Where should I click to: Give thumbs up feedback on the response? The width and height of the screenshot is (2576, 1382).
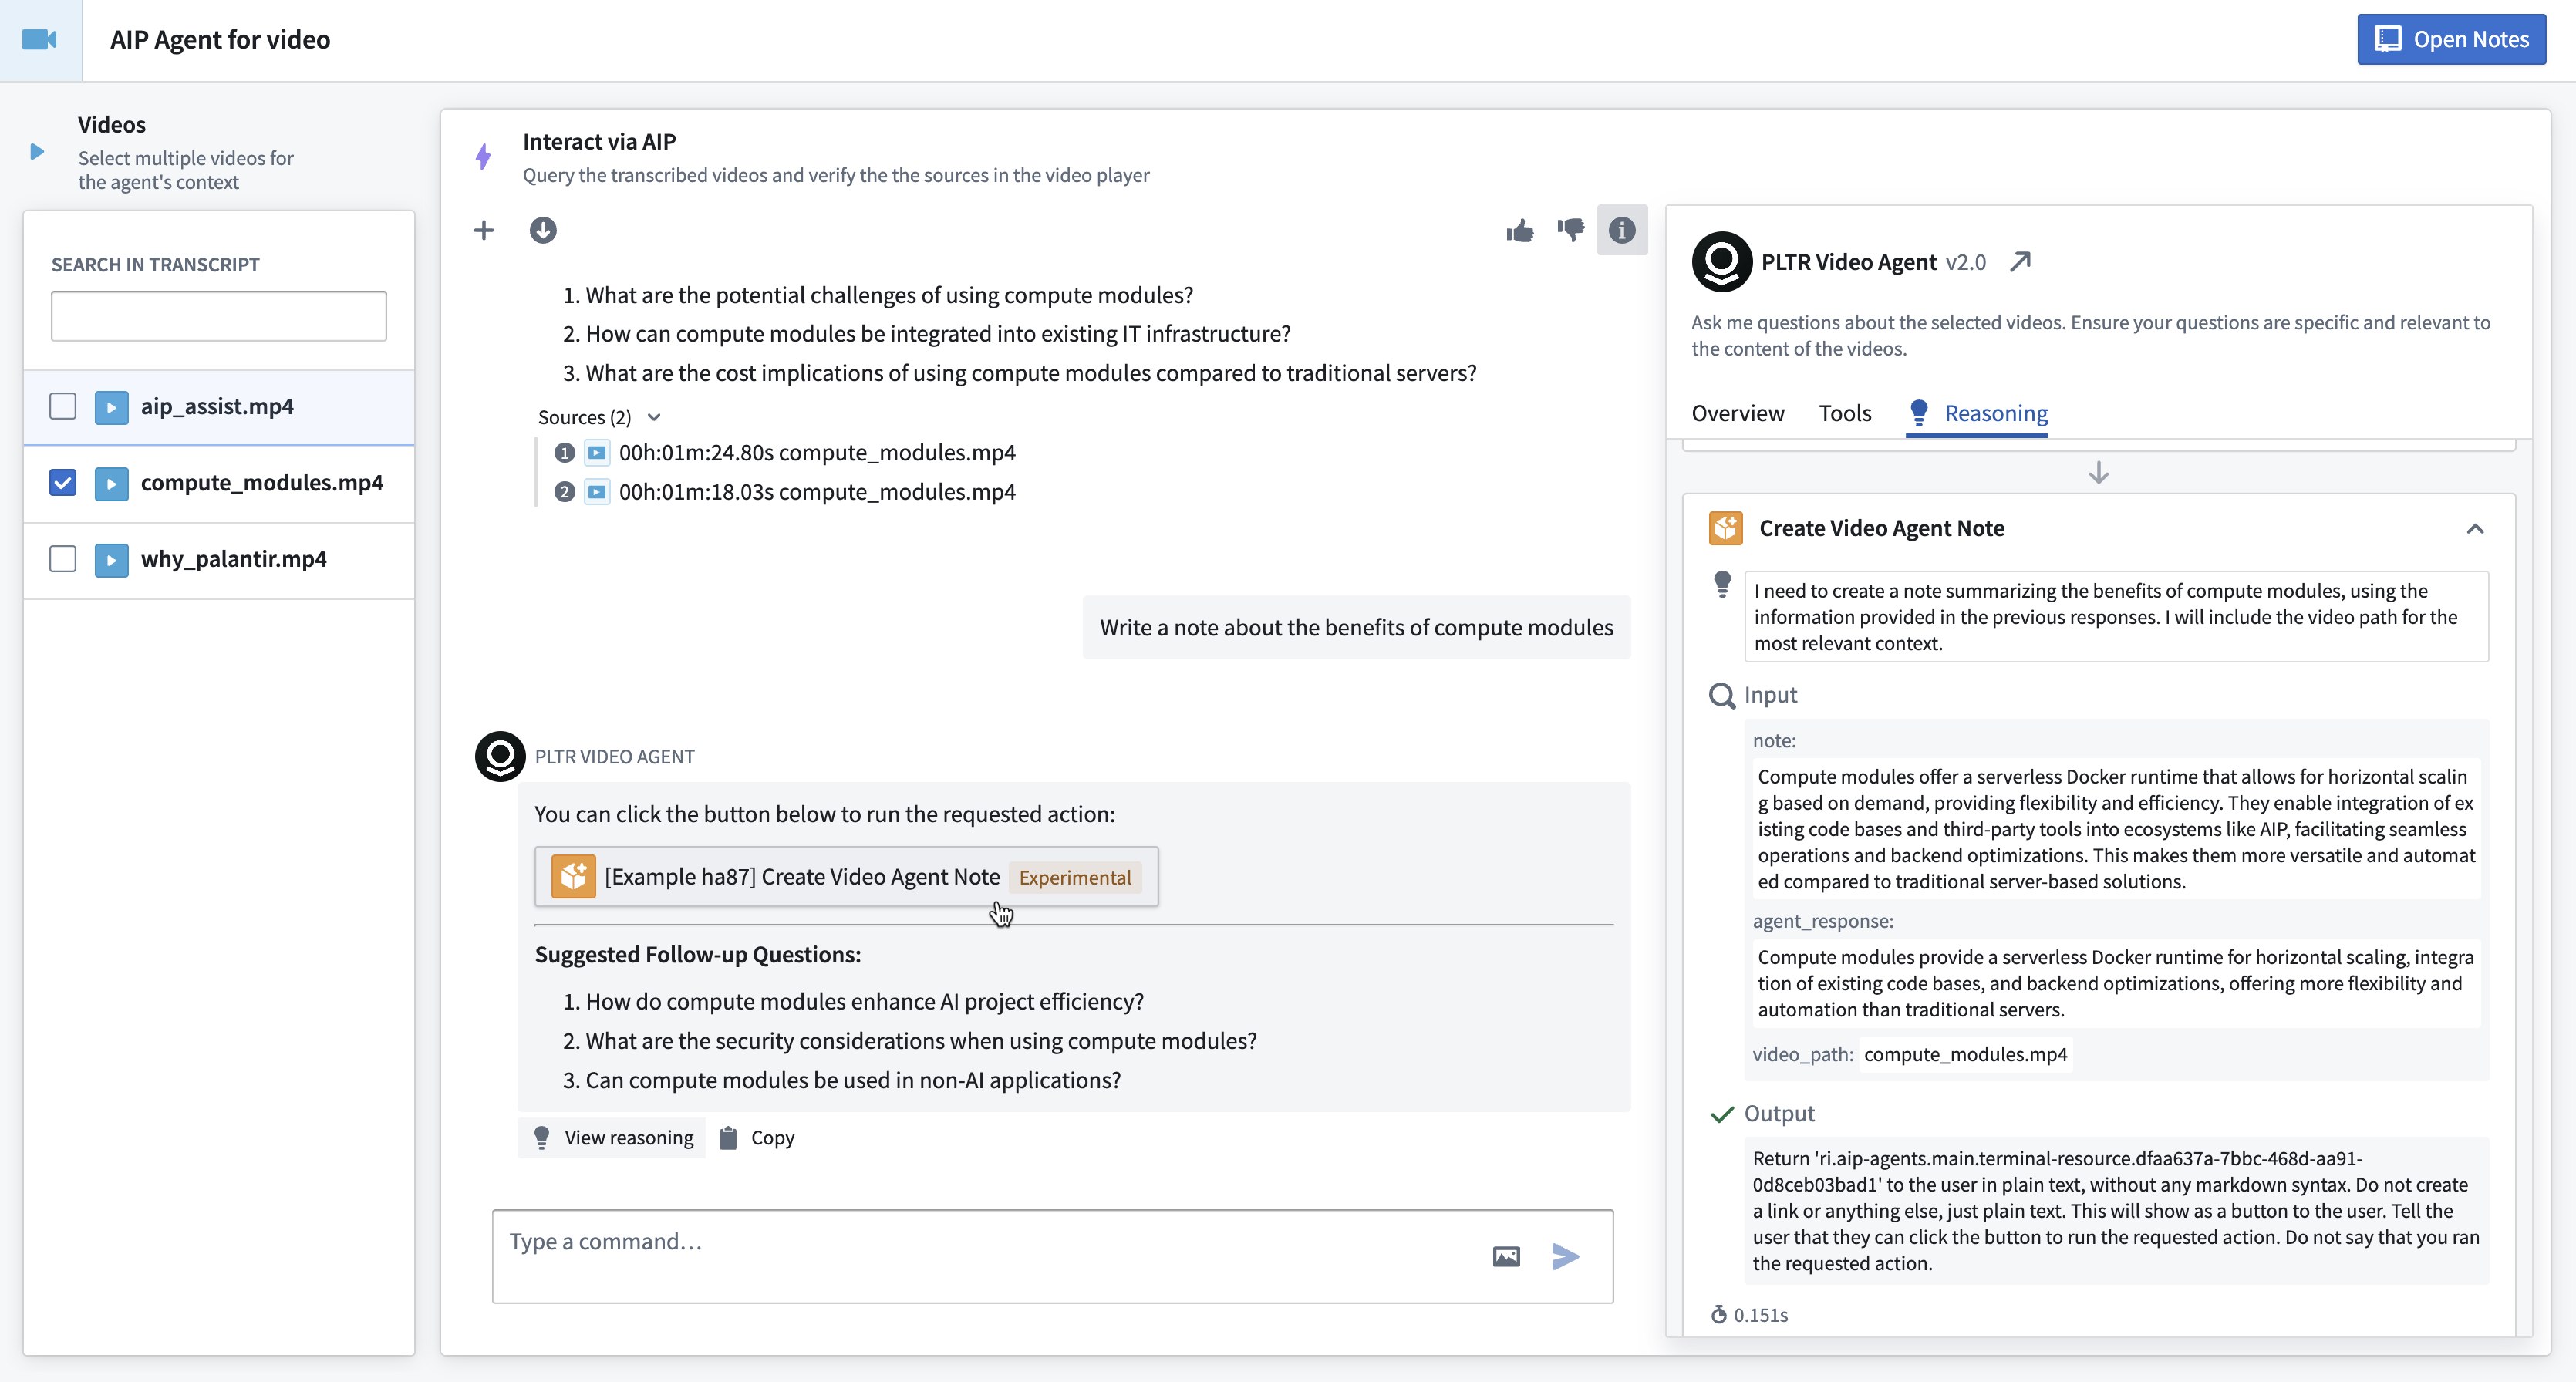(x=1520, y=230)
